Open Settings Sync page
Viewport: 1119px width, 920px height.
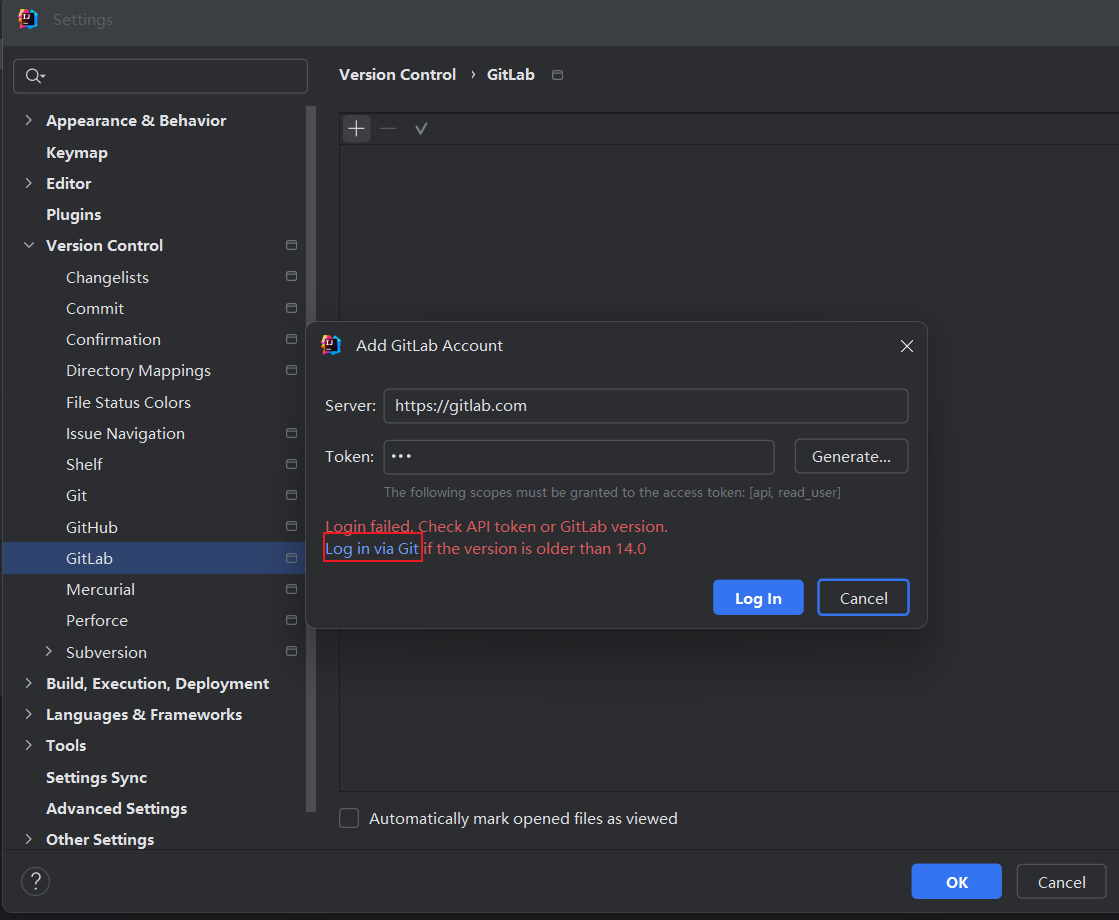pos(96,777)
